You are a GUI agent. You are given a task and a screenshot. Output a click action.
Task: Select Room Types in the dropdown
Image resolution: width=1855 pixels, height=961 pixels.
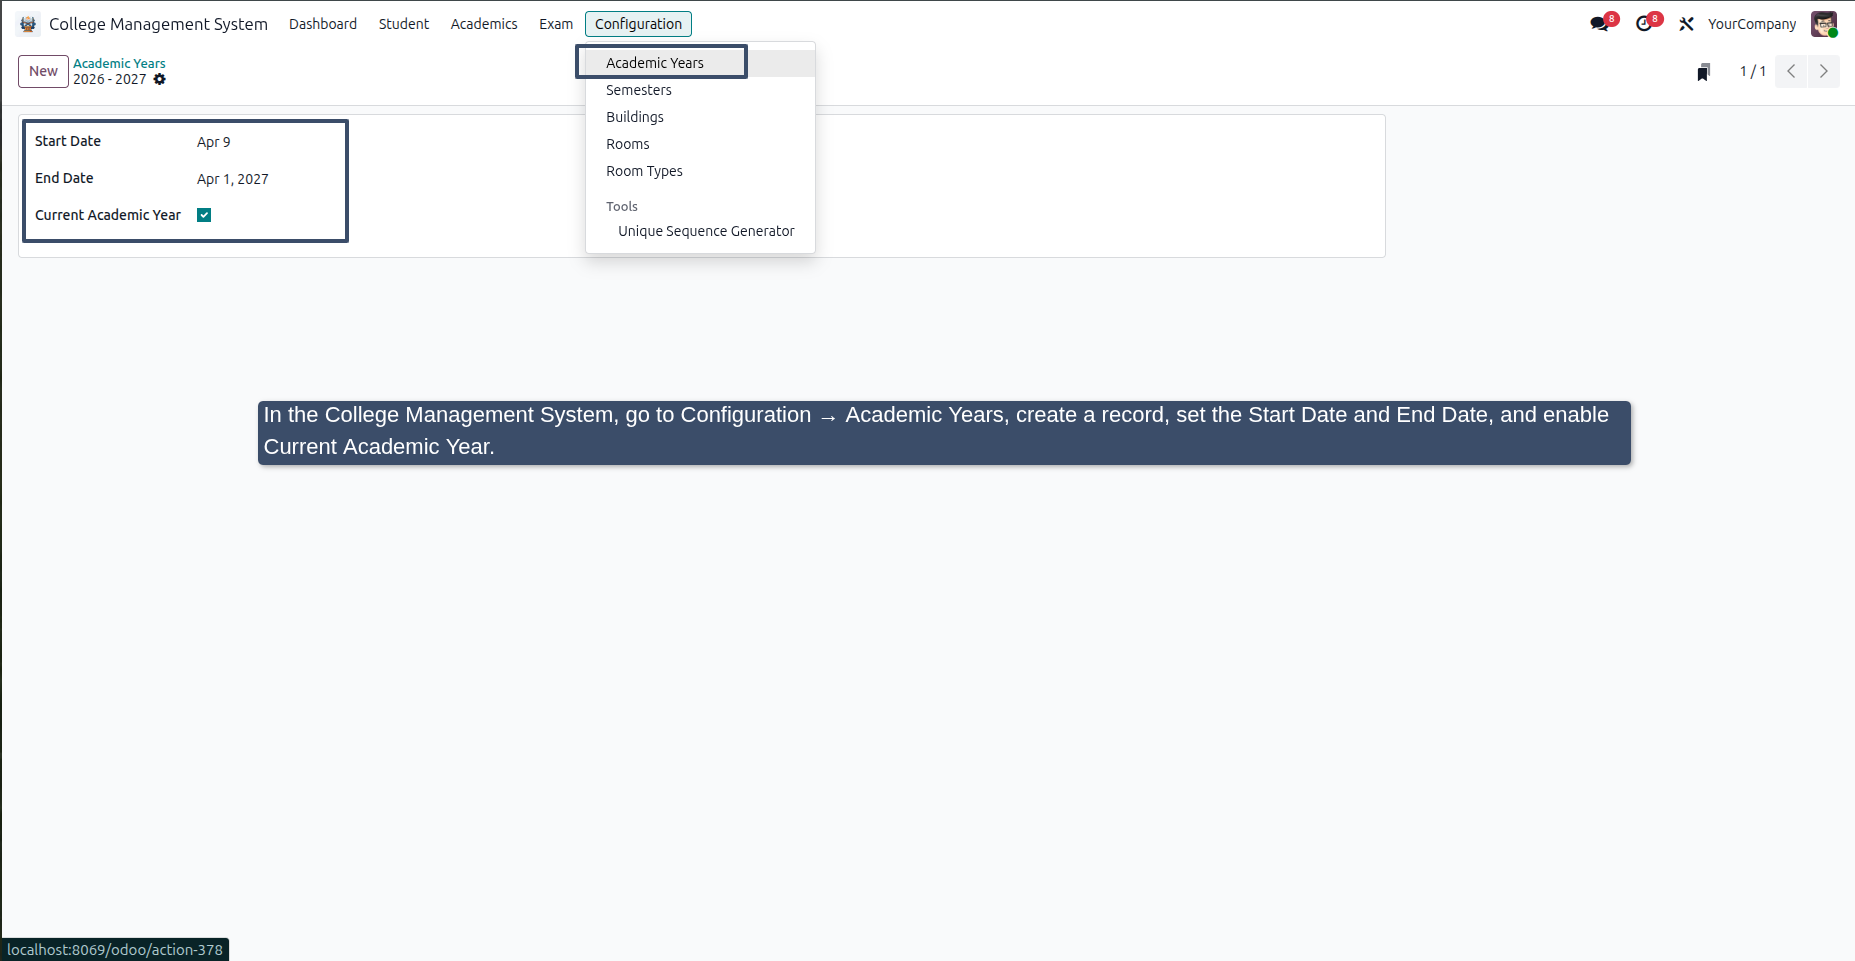(x=700, y=171)
